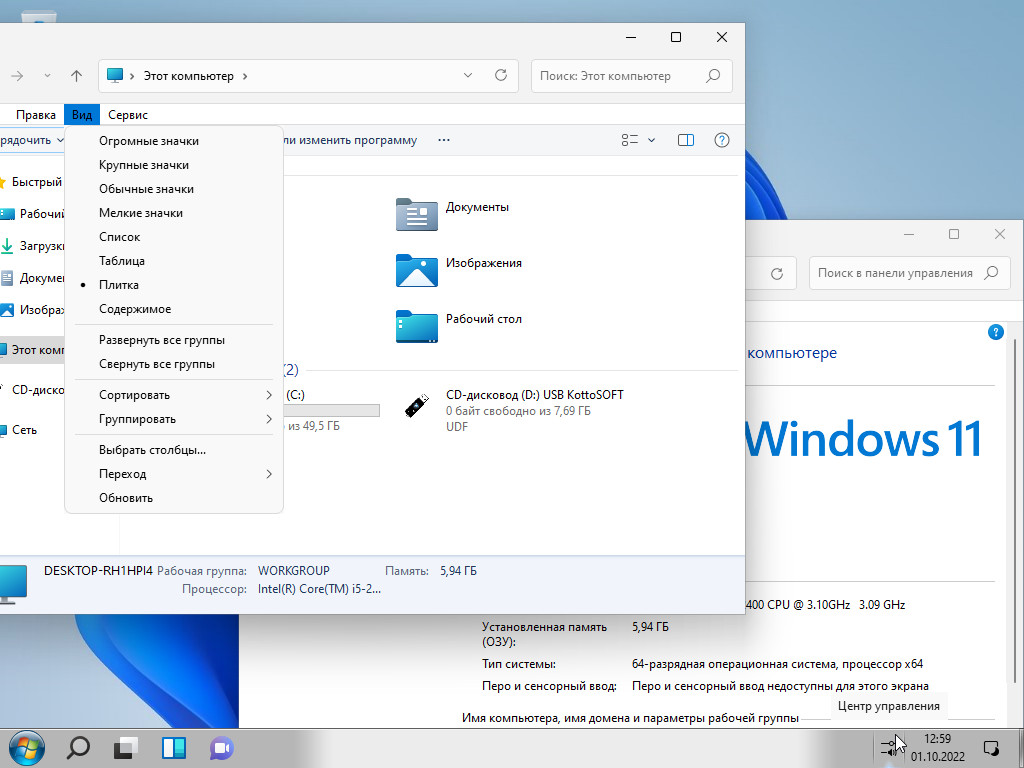The height and width of the screenshot is (768, 1024).
Task: Open the Упорядочить dropdown in the toolbar
Action: 32,140
